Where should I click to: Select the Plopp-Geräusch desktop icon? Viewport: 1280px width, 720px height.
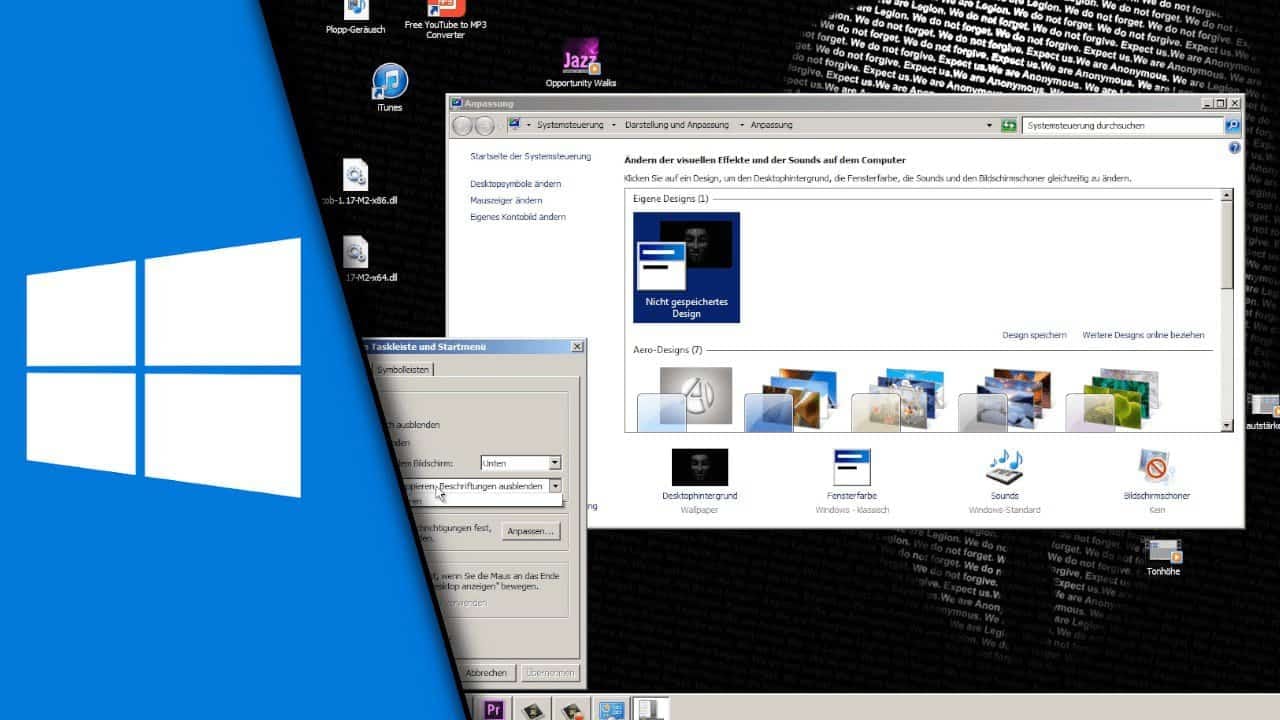[356, 16]
